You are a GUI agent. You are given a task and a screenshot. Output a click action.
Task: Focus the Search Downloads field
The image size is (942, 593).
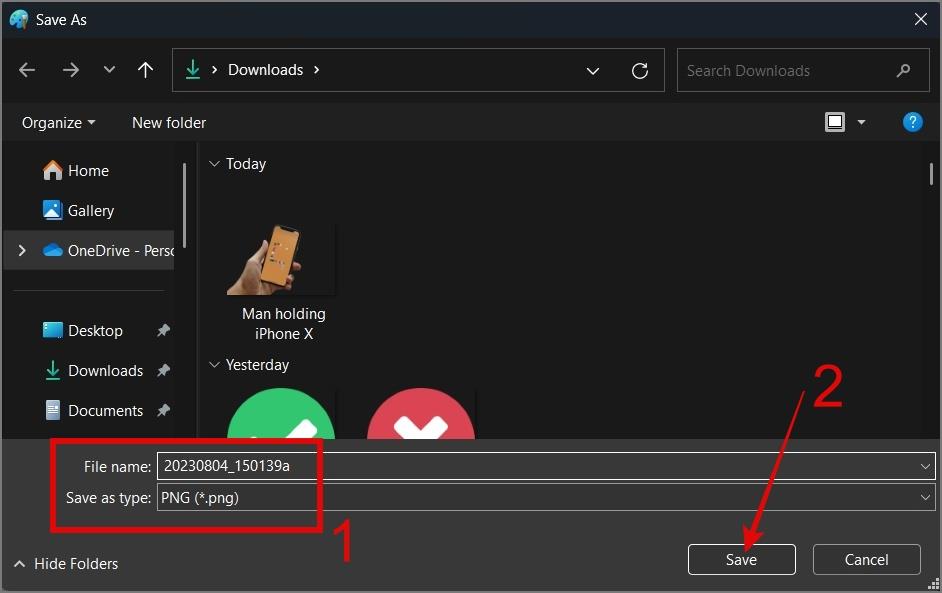[803, 70]
